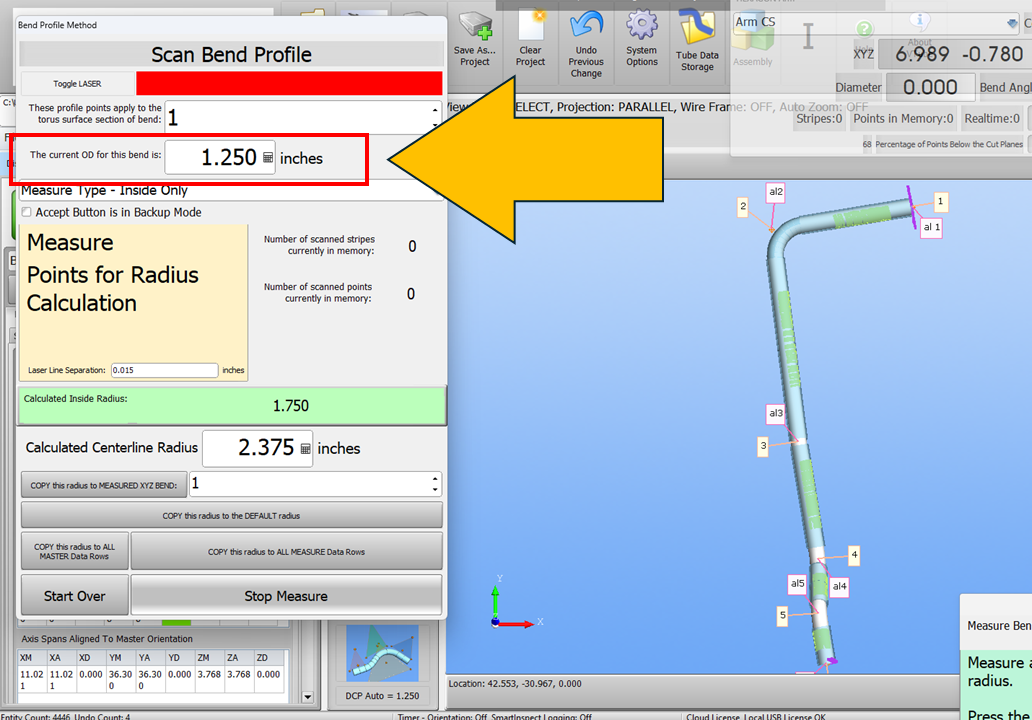Select the al2 label in viewport
The image size is (1032, 720).
click(776, 192)
